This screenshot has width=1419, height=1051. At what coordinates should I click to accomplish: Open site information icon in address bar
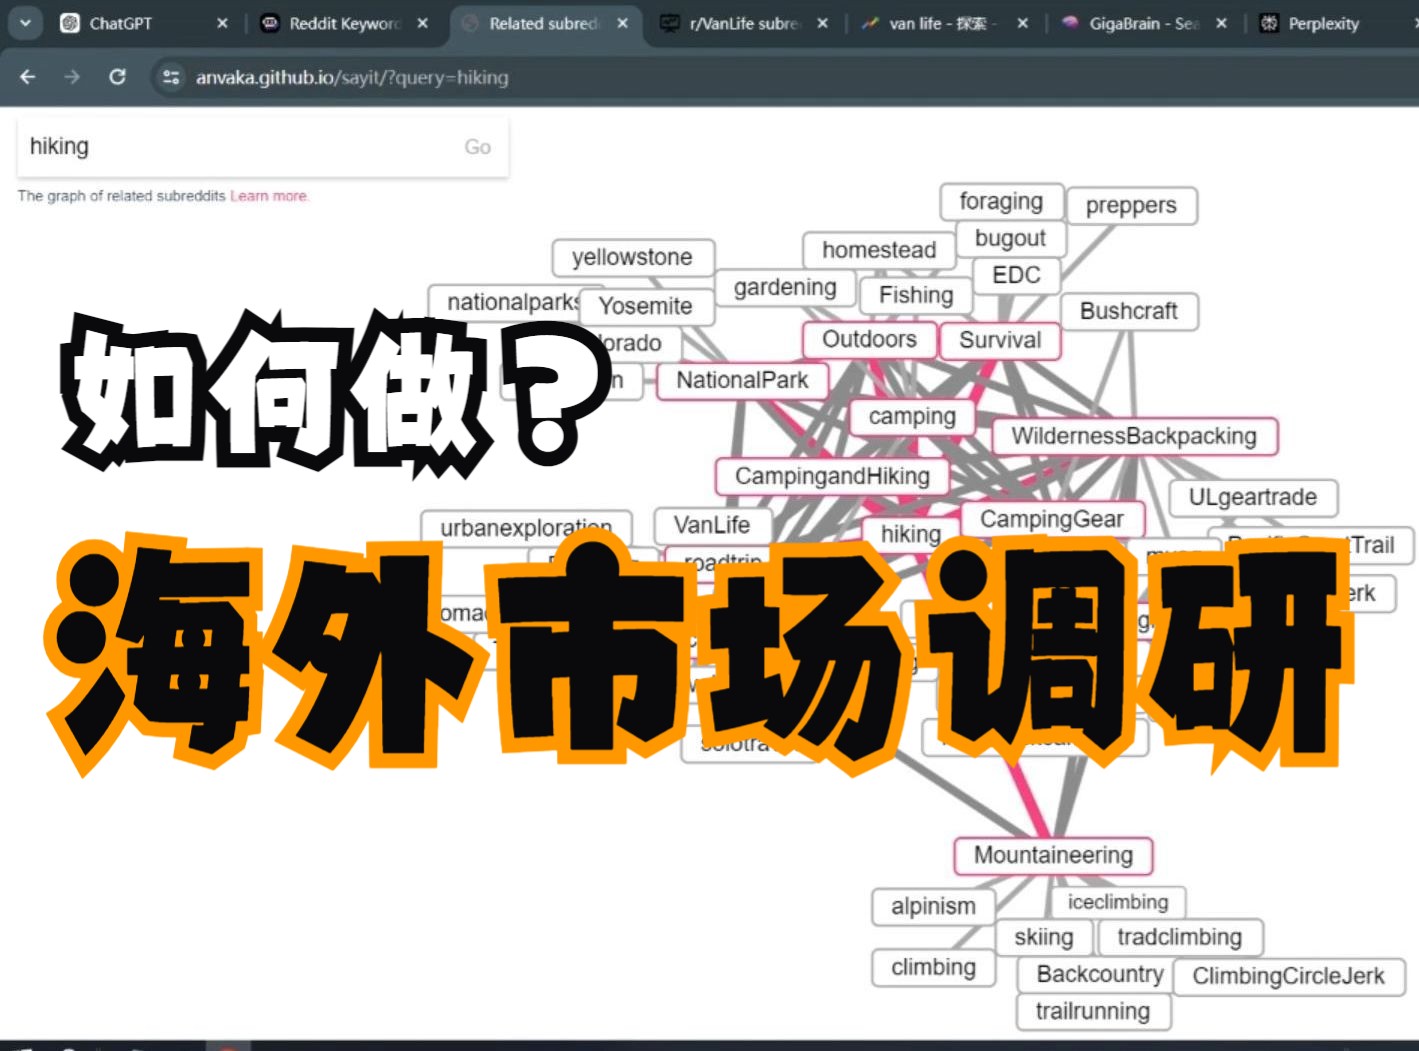(171, 77)
